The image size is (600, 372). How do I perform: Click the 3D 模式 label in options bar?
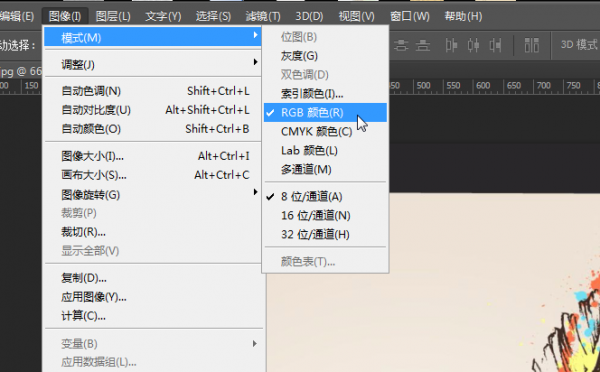[x=579, y=45]
